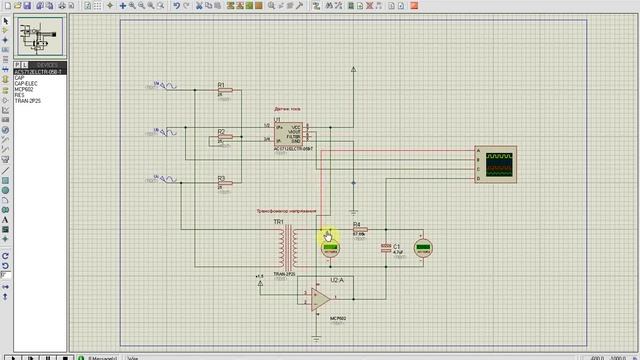Select the Component Mode tool
The width and height of the screenshot is (640, 360).
click(x=5, y=31)
